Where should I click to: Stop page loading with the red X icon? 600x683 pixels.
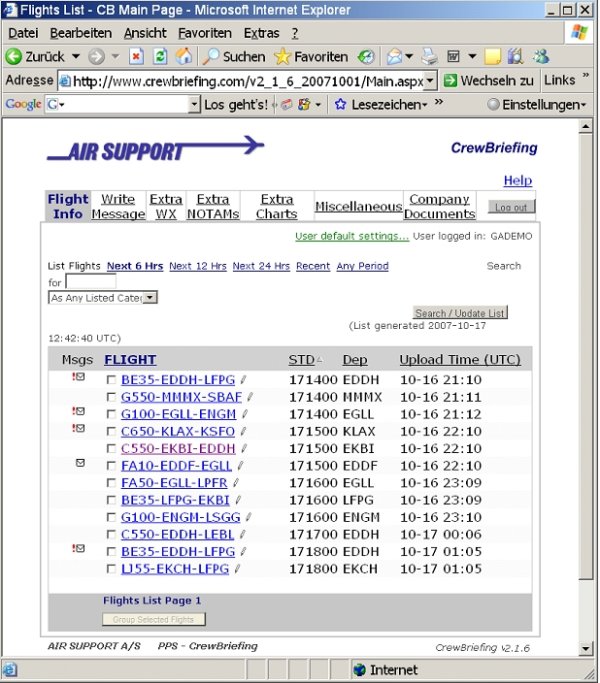[136, 57]
